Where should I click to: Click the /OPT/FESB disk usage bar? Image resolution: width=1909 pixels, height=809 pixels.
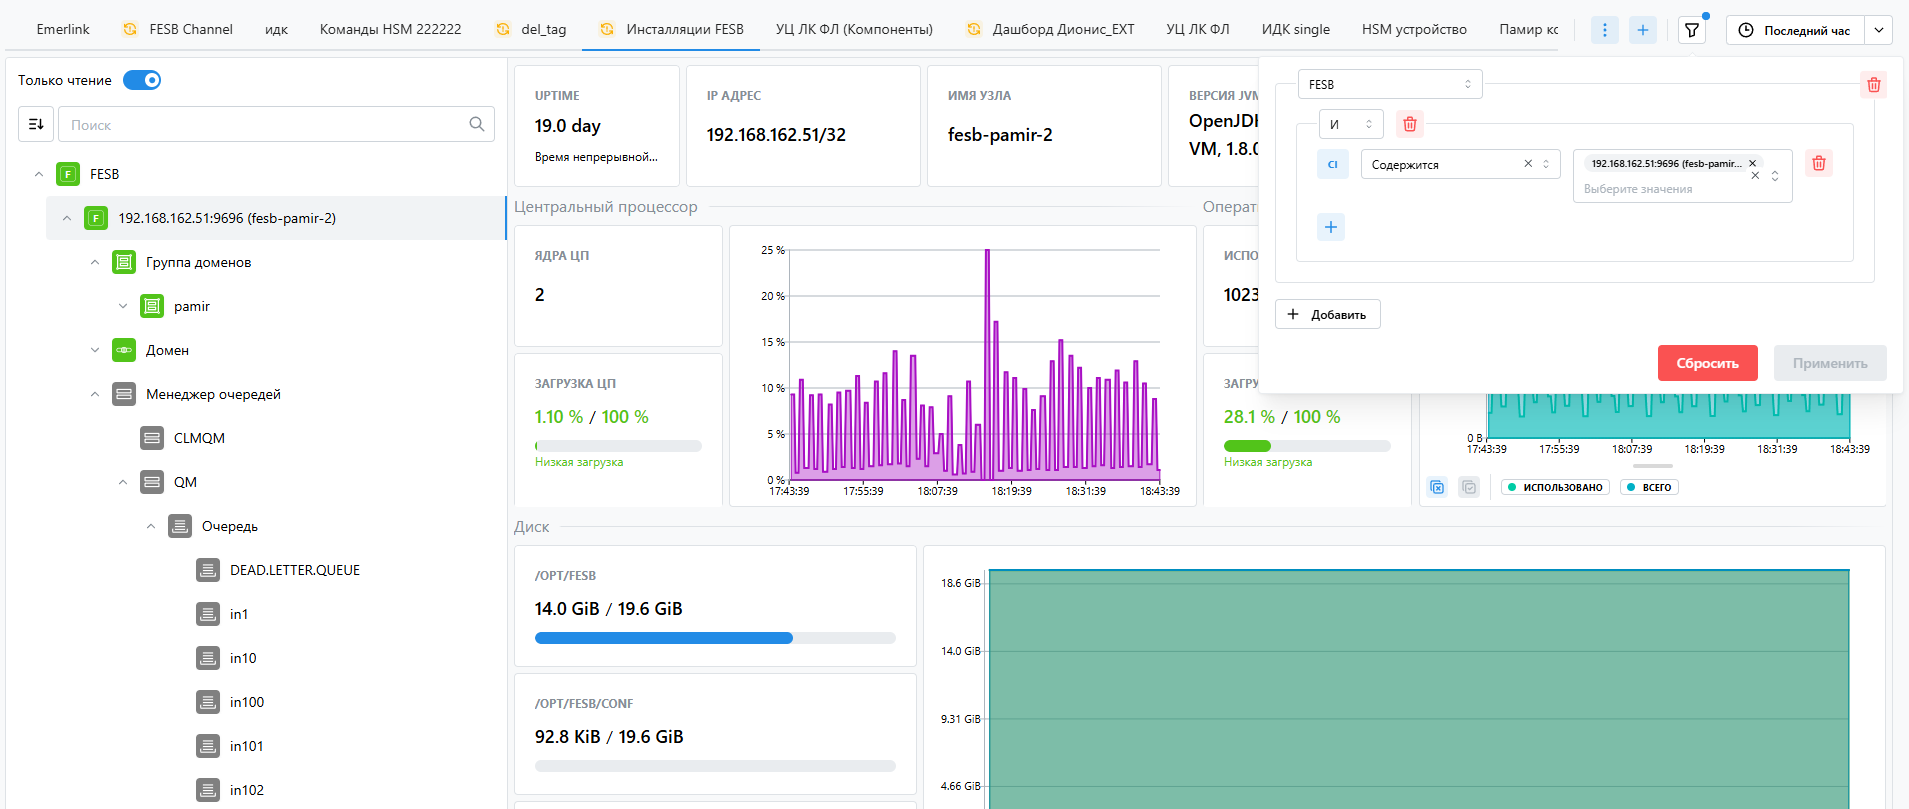[715, 638]
